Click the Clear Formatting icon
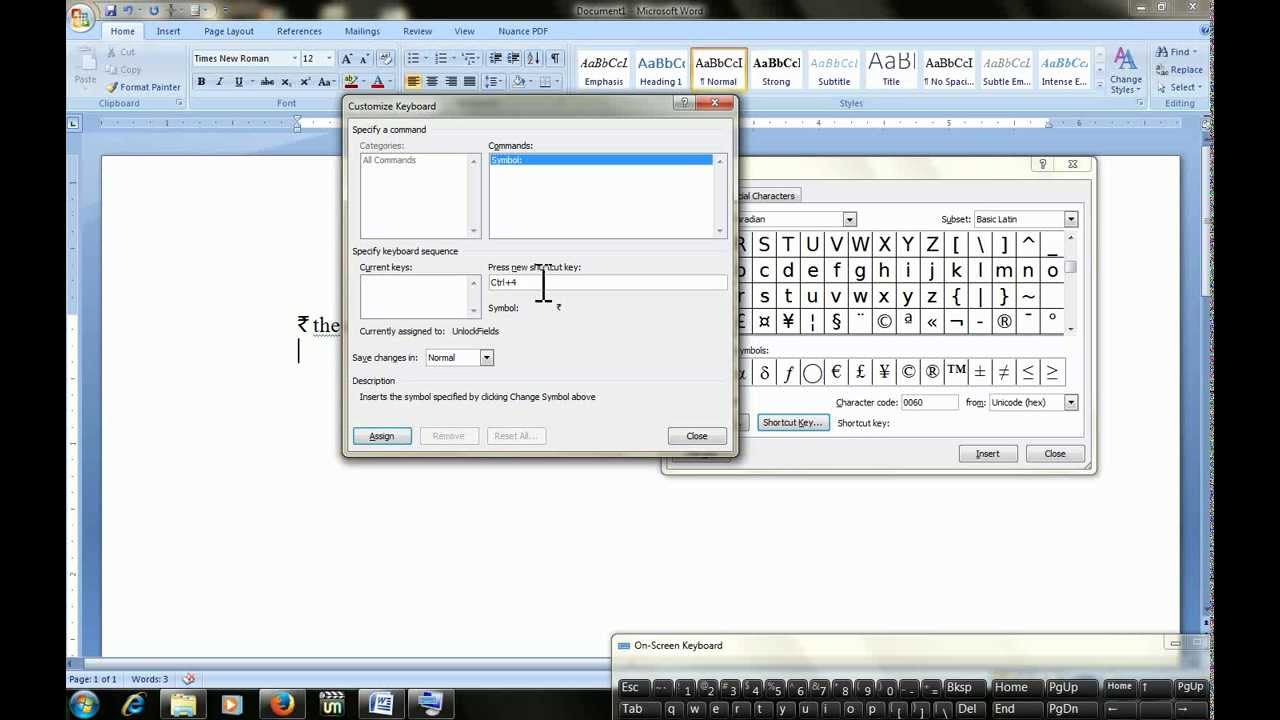The image size is (1280, 720). [386, 59]
